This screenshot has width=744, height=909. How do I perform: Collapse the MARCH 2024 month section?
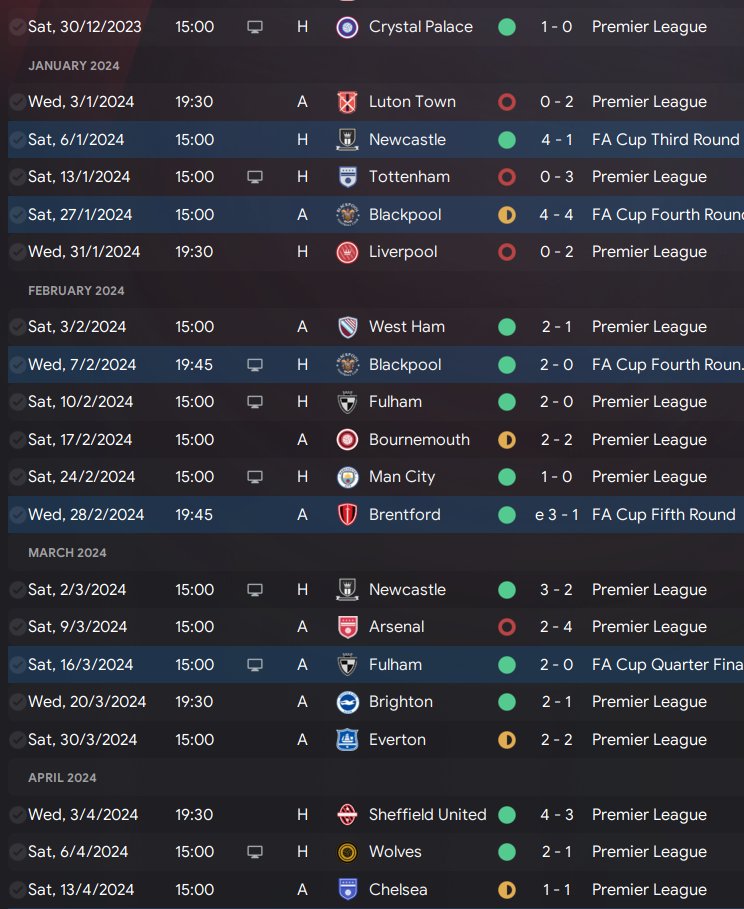[67, 552]
